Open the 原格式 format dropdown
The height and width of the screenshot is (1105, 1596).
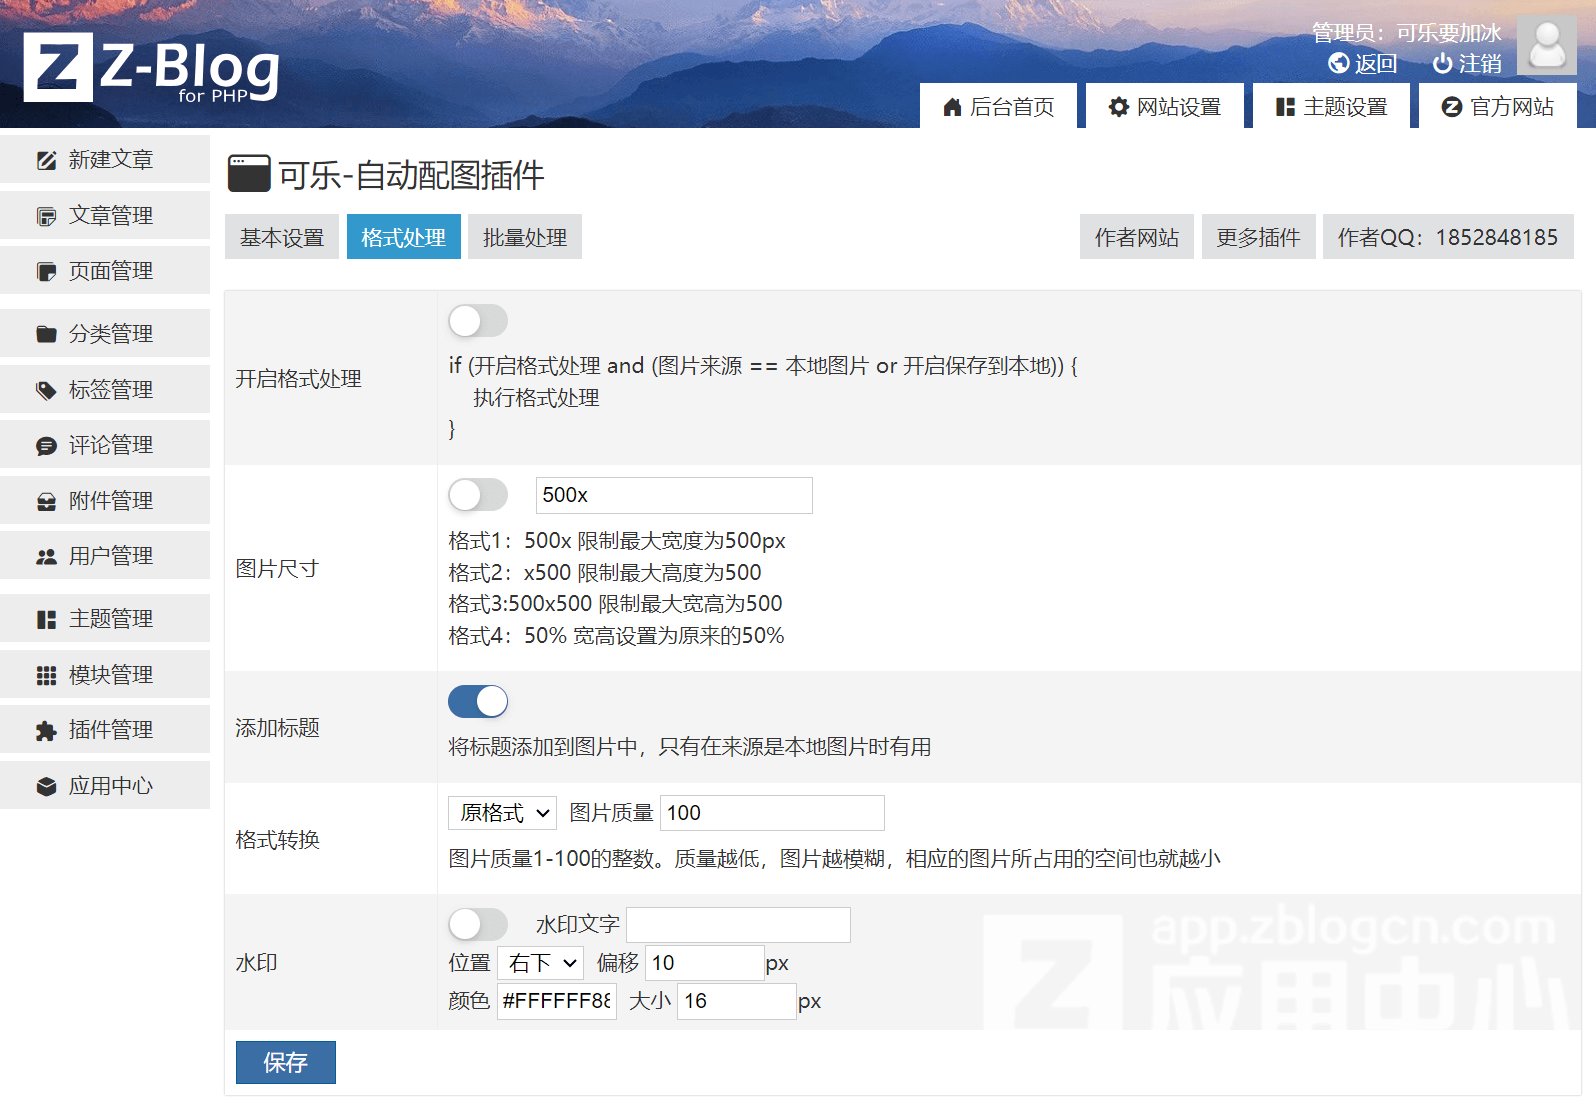502,813
